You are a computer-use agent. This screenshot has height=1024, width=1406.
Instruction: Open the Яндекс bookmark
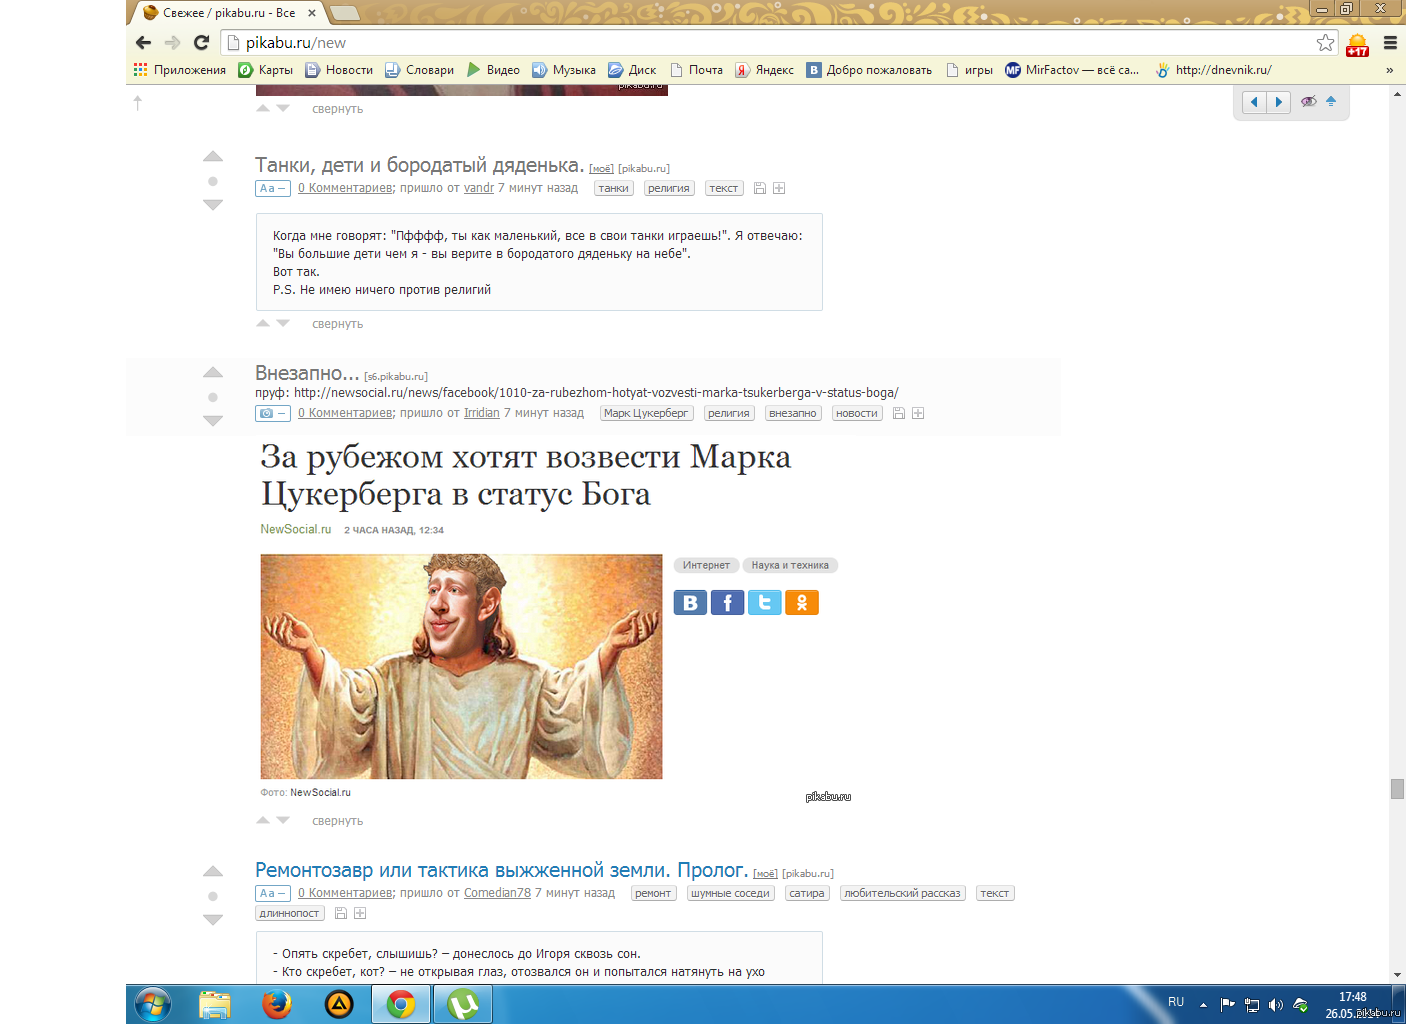click(x=765, y=70)
